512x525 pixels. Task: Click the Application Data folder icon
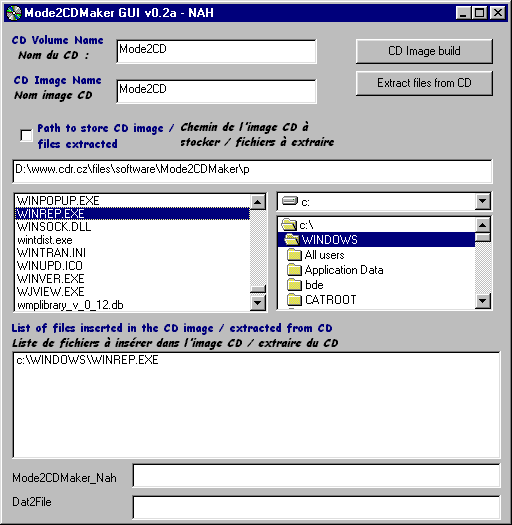click(295, 270)
